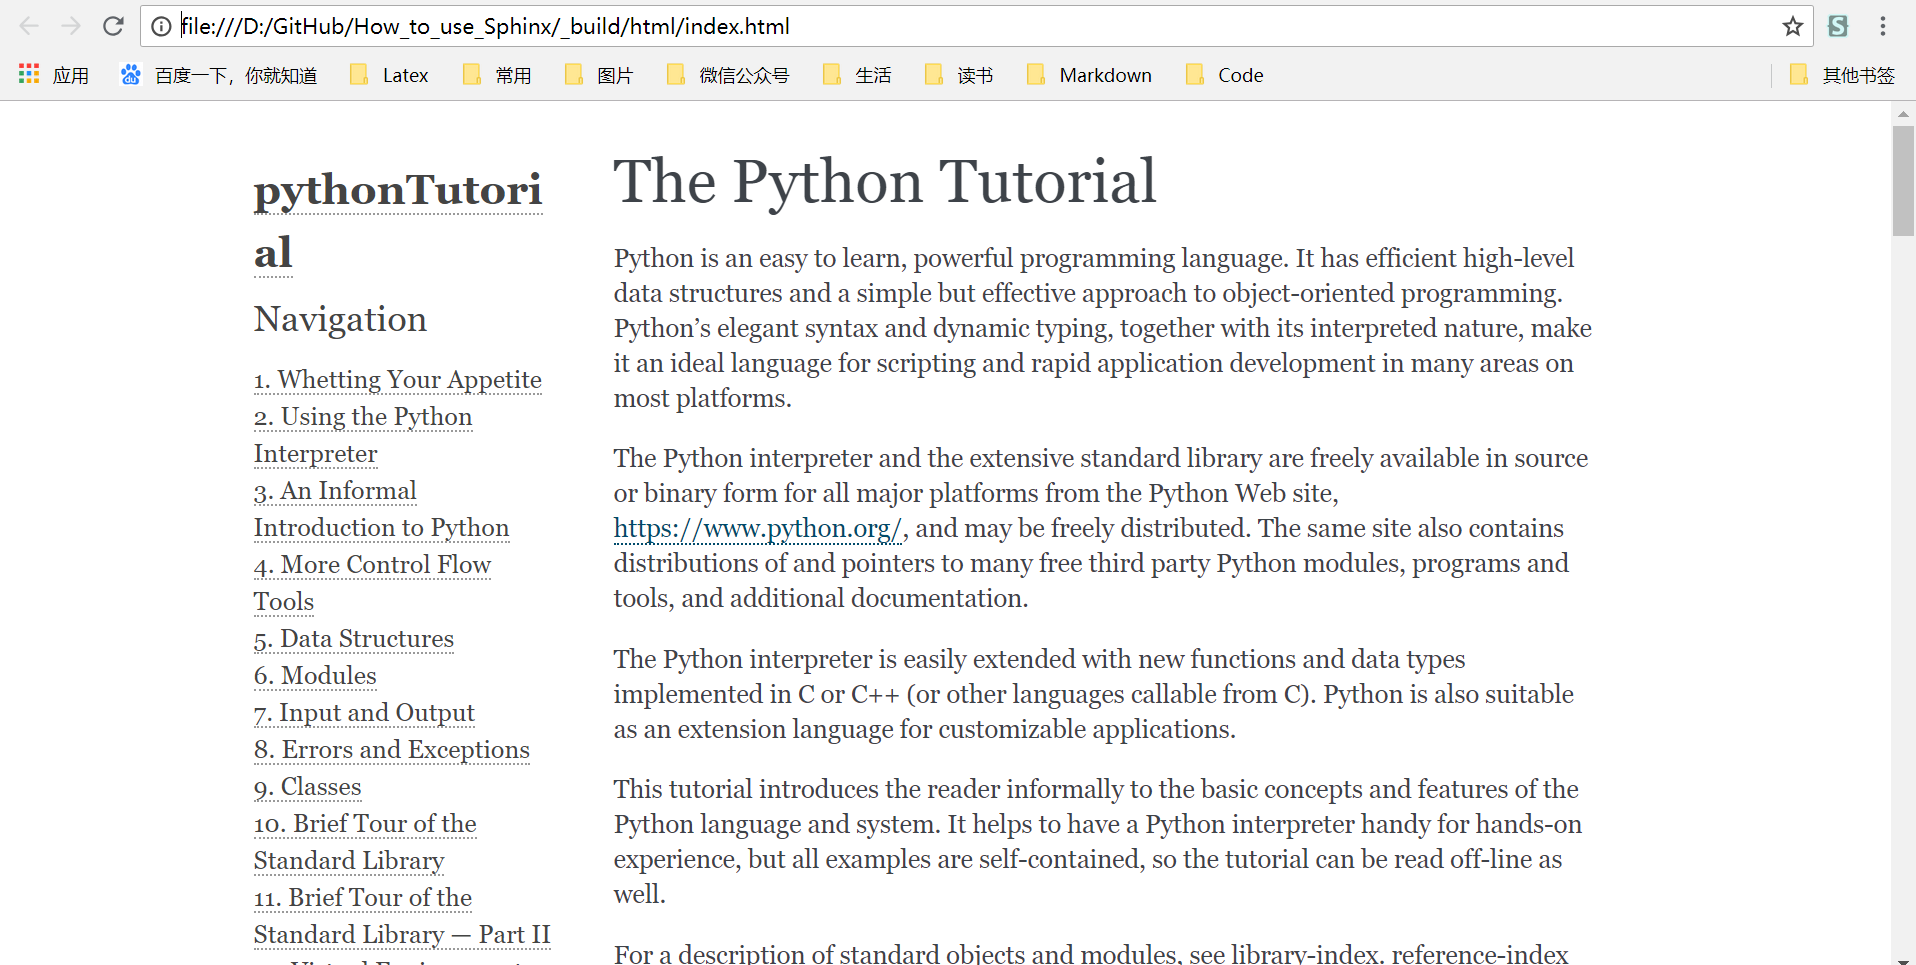Open the Latex bookmark folder

tap(389, 75)
